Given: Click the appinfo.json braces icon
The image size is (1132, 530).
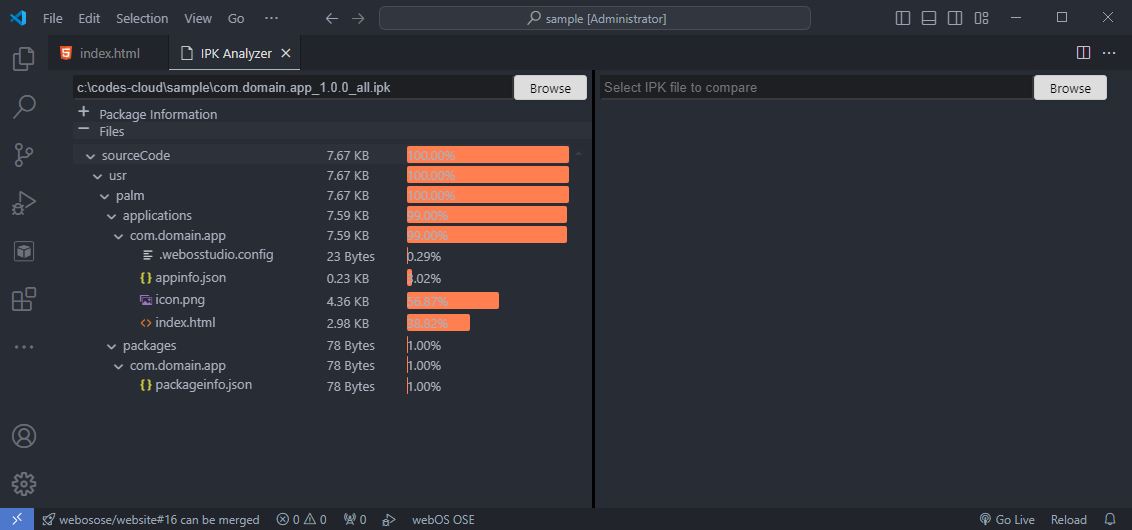Looking at the screenshot, I should 146,278.
